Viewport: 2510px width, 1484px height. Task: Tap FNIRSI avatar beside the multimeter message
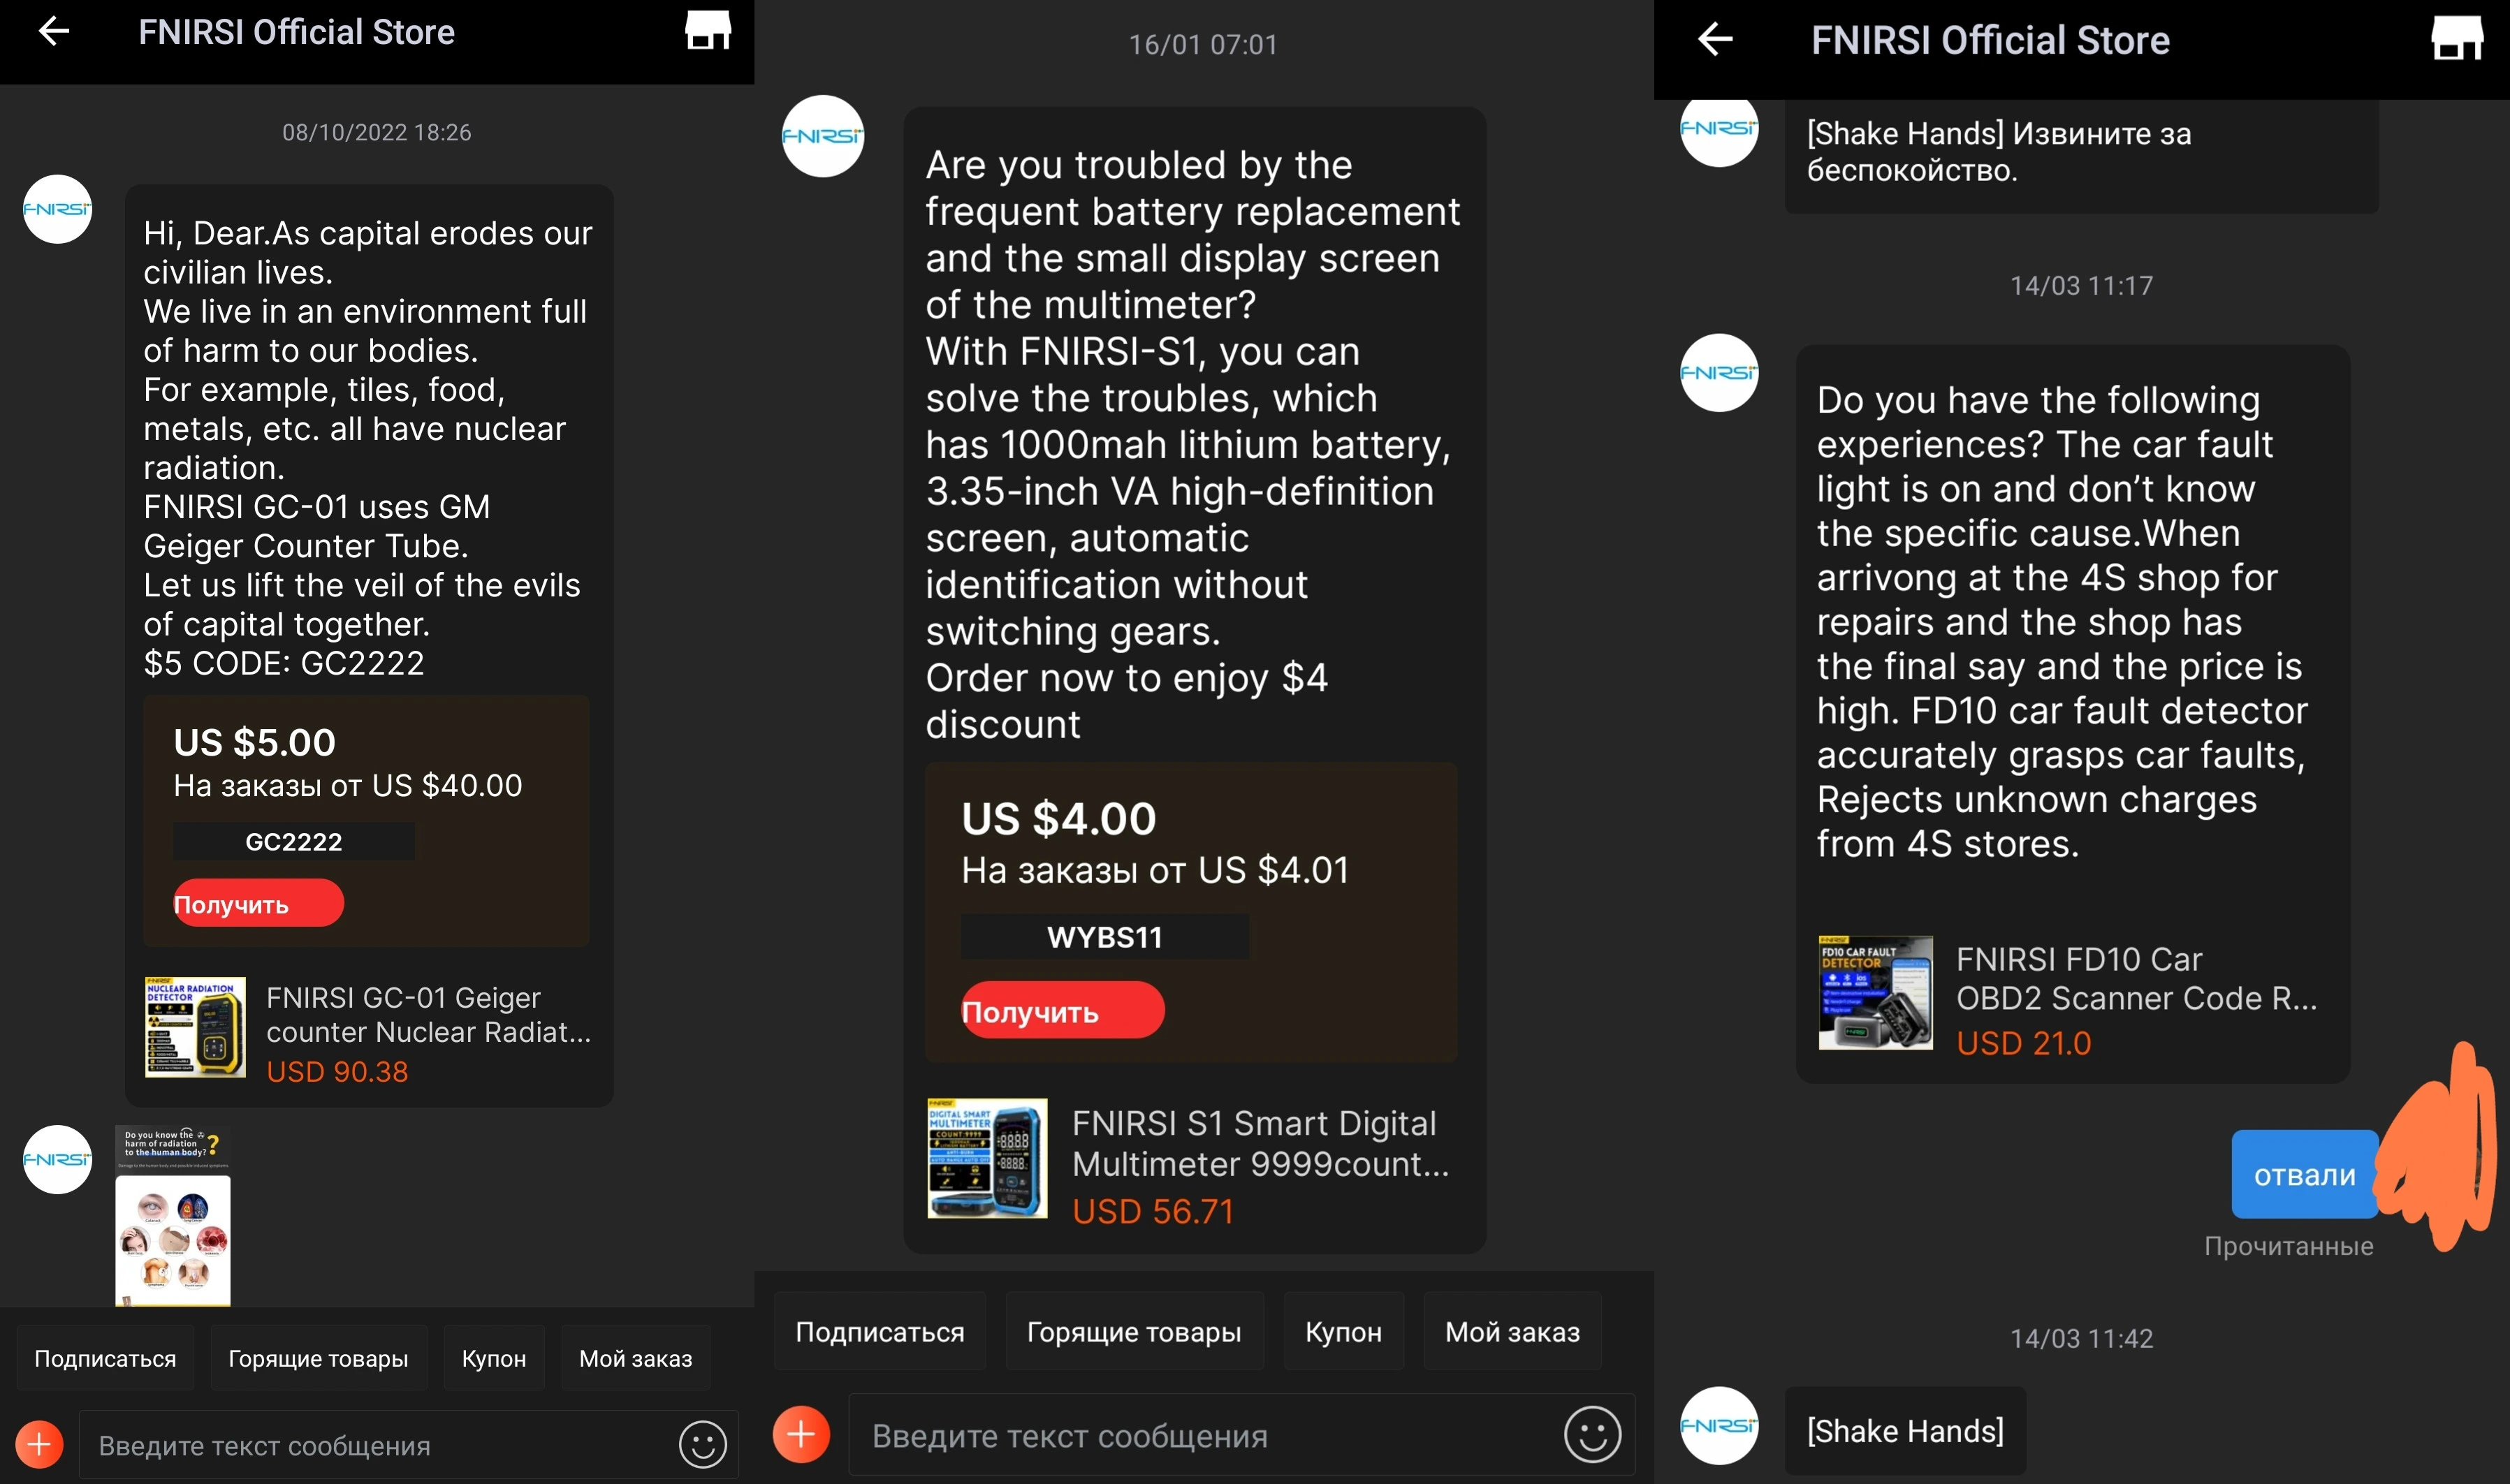pyautogui.click(x=822, y=136)
